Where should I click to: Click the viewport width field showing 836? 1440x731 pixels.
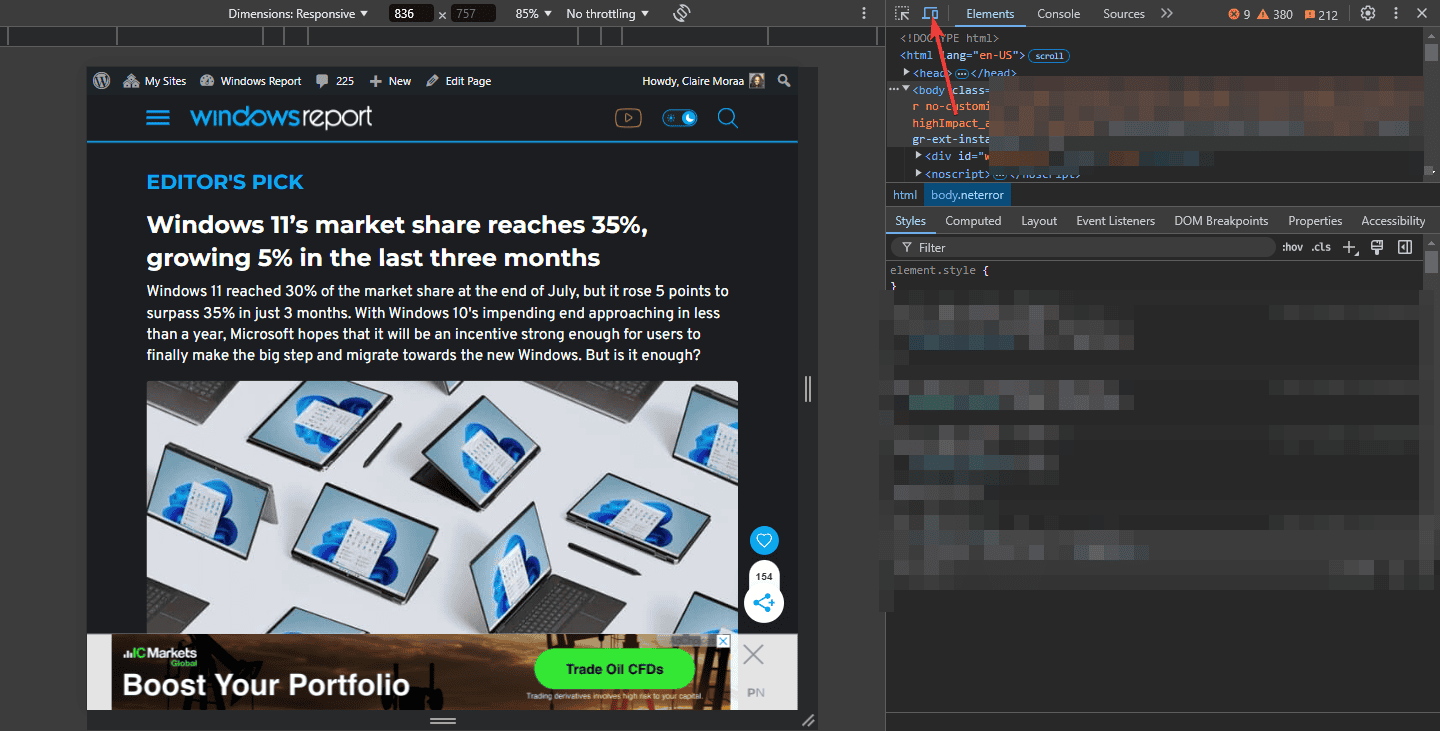[410, 14]
